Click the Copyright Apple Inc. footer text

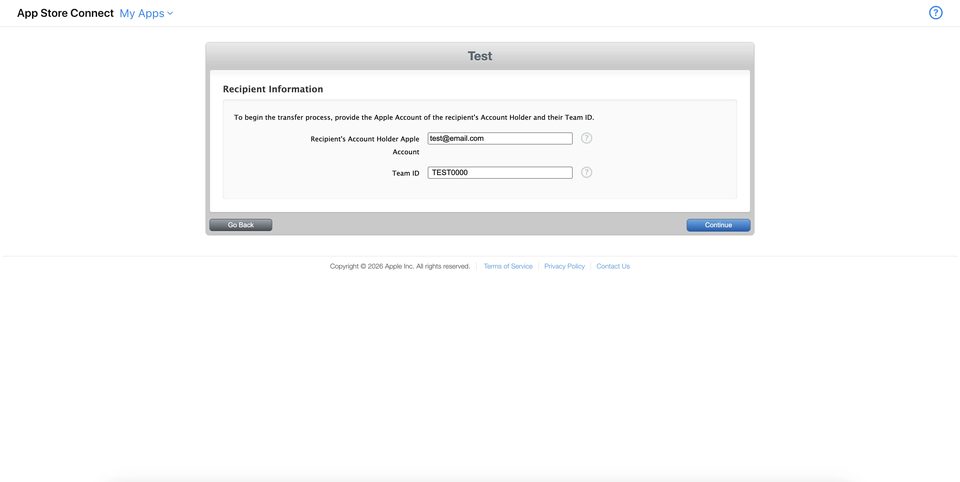(400, 266)
